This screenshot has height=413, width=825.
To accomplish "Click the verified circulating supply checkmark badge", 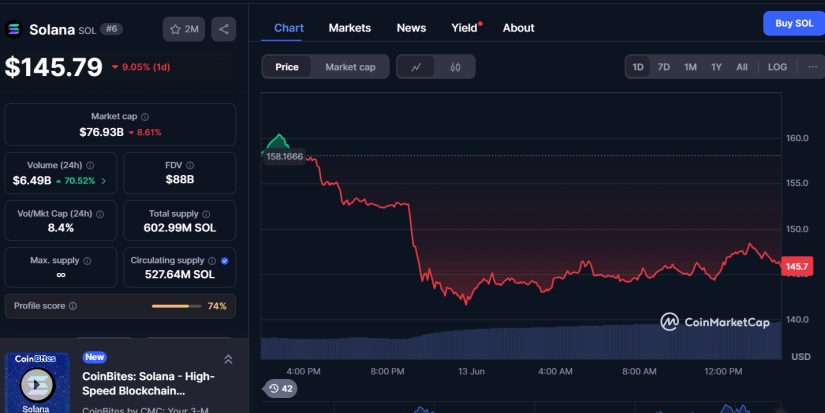I will pyautogui.click(x=225, y=261).
